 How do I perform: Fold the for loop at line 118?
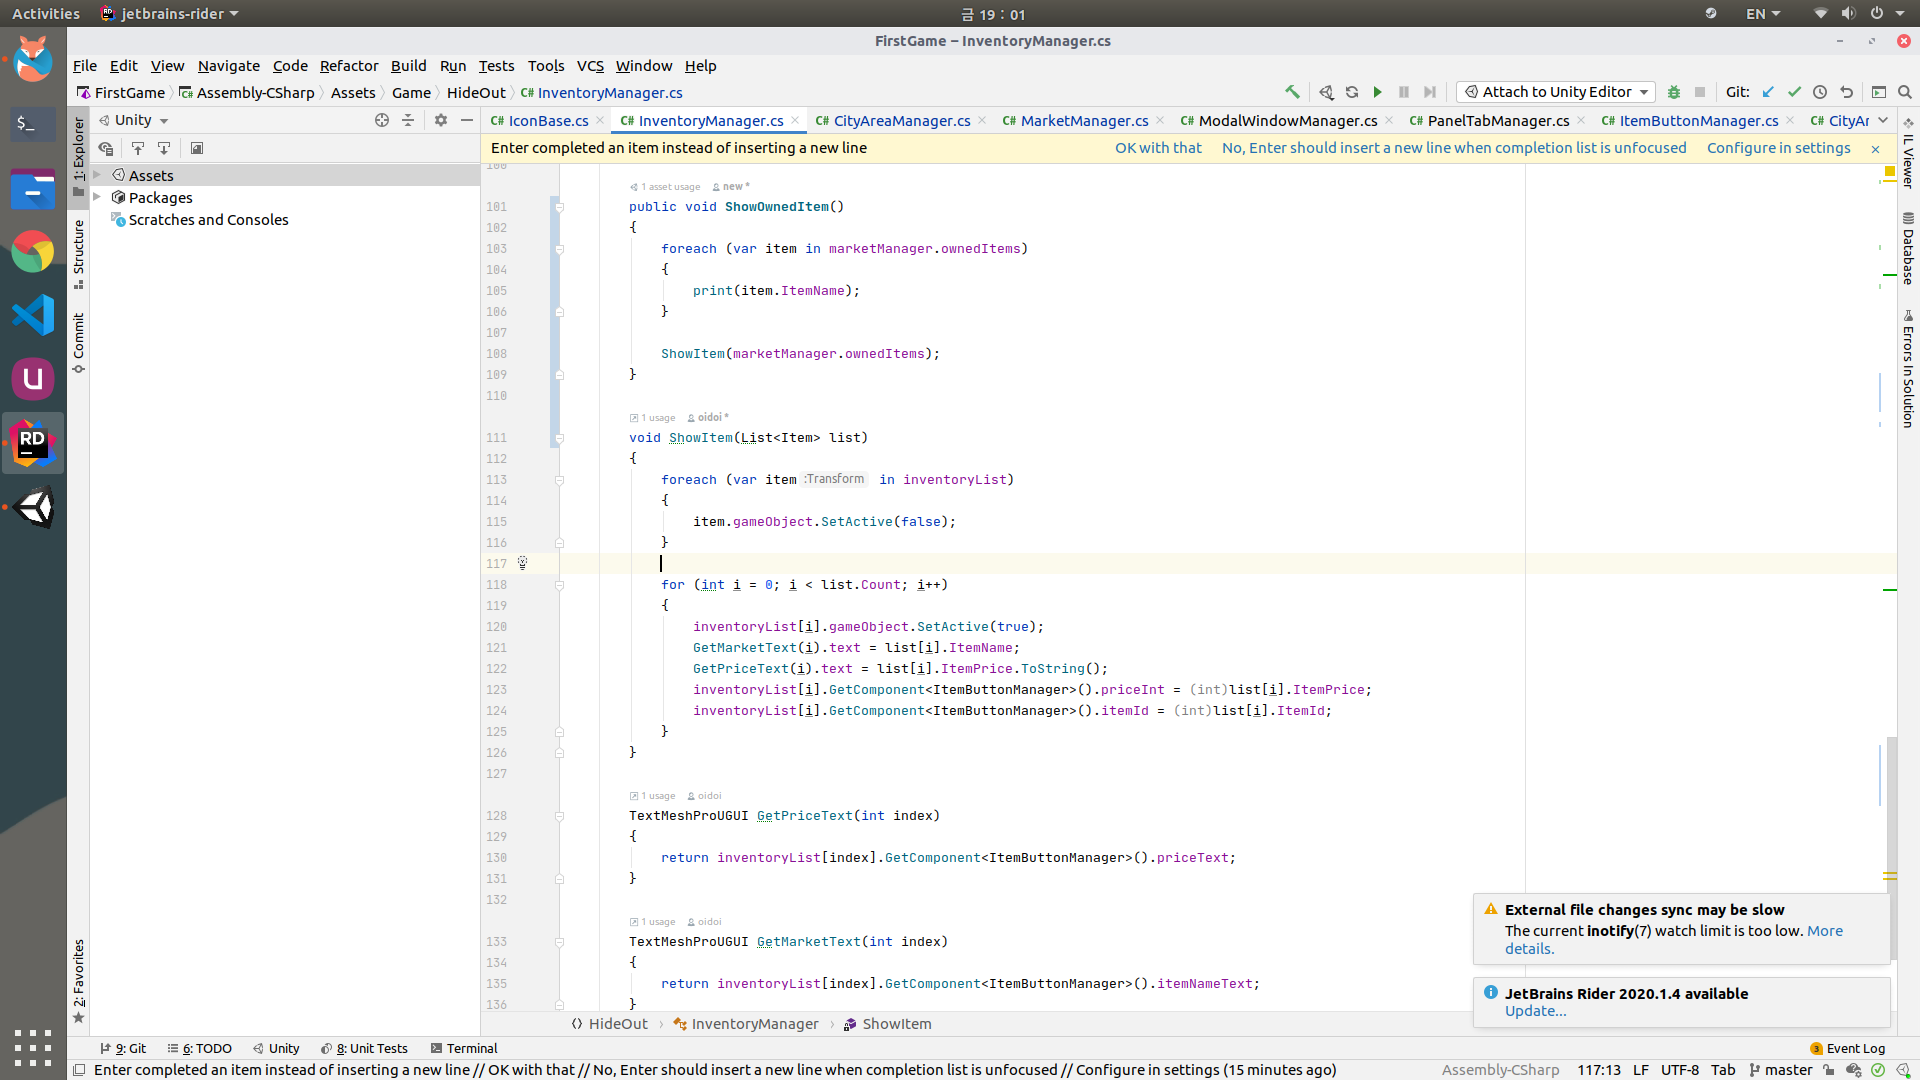pyautogui.click(x=559, y=585)
